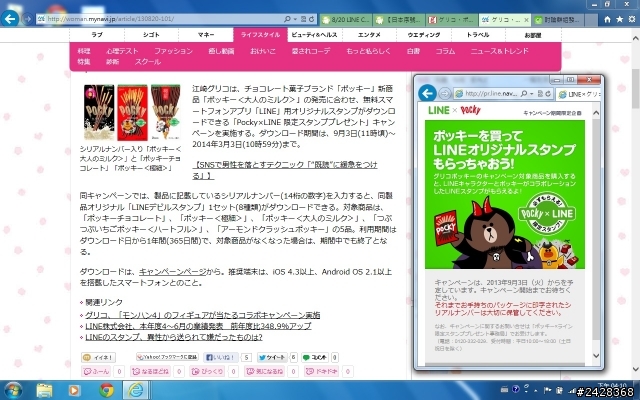
Task: Click the Windows Start orb
Action: 12,390
